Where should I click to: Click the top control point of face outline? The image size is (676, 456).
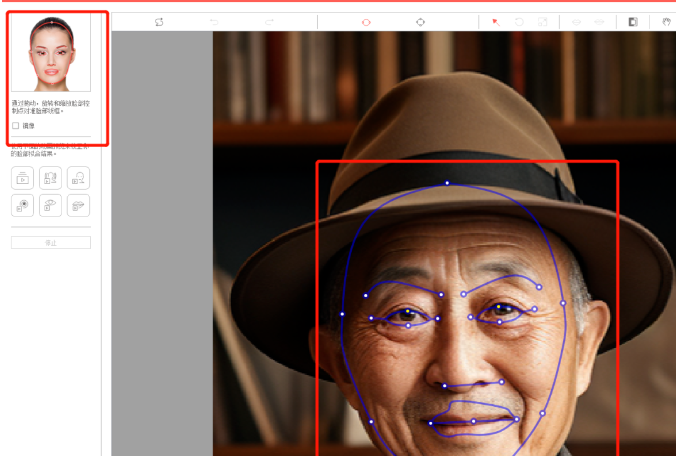pyautogui.click(x=447, y=183)
